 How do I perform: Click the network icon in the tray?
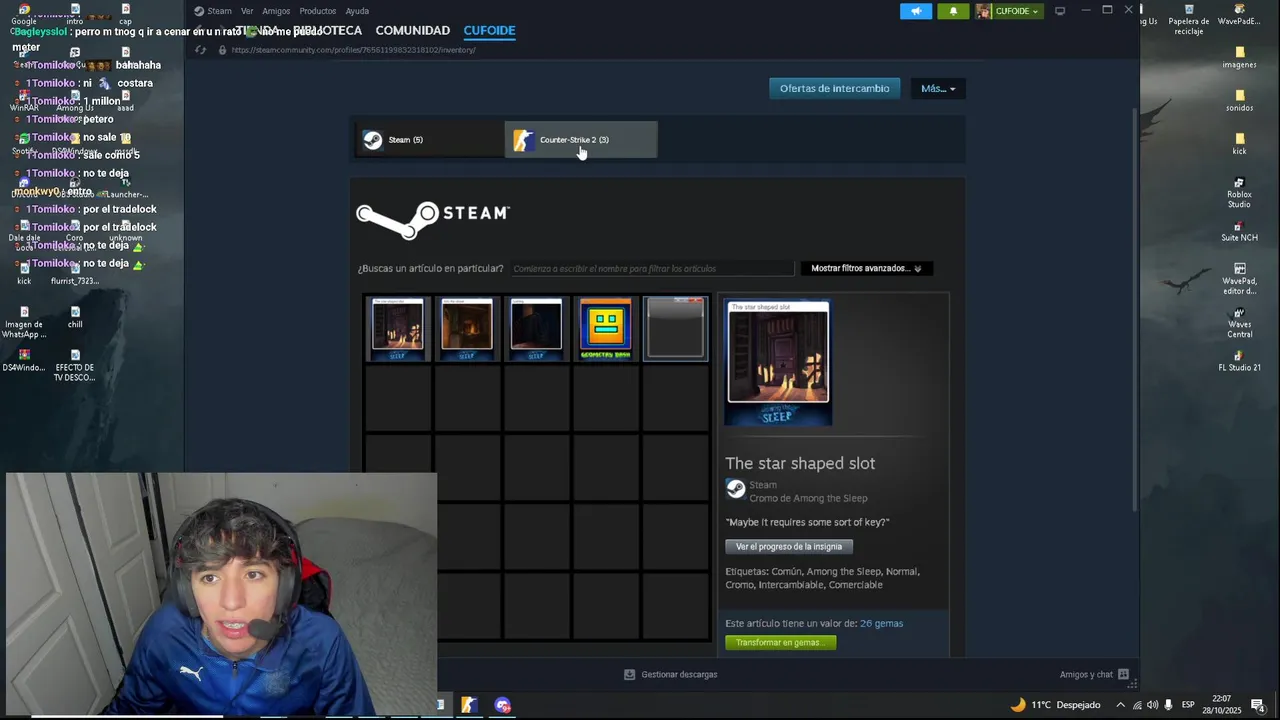coord(1137,705)
